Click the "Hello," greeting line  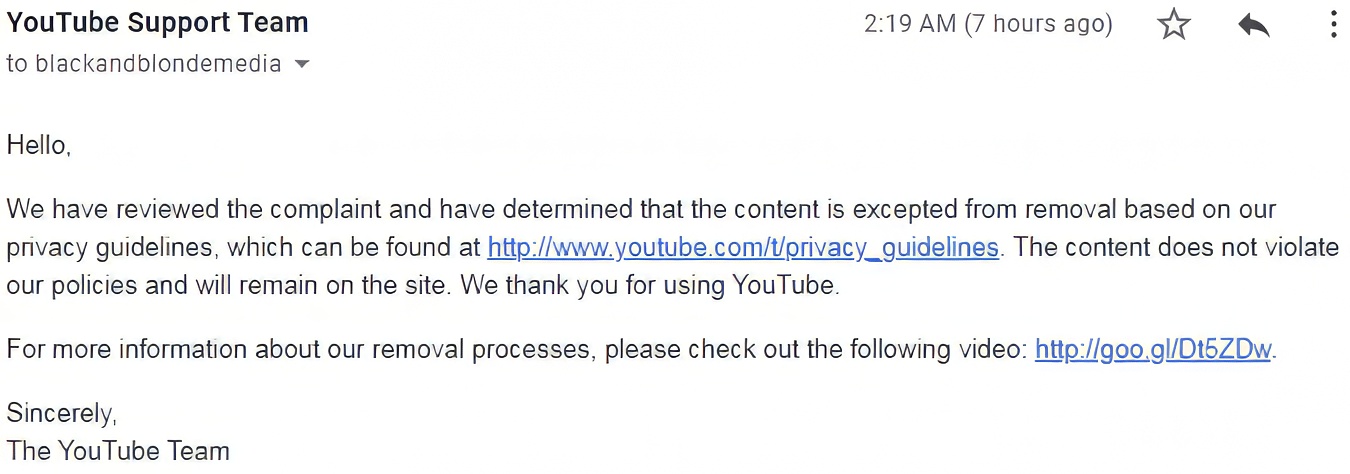click(x=39, y=145)
